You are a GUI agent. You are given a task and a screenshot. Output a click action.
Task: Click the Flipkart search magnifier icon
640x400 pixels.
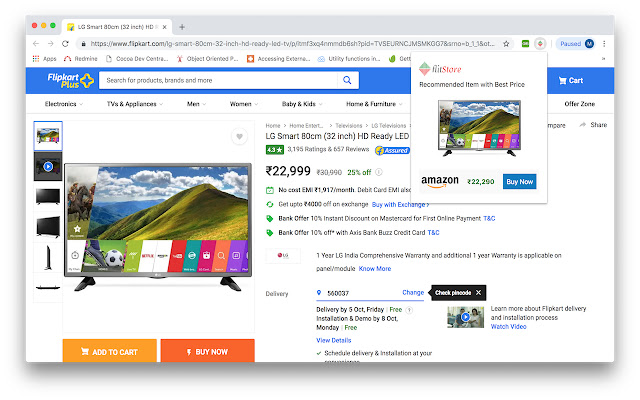click(x=347, y=80)
